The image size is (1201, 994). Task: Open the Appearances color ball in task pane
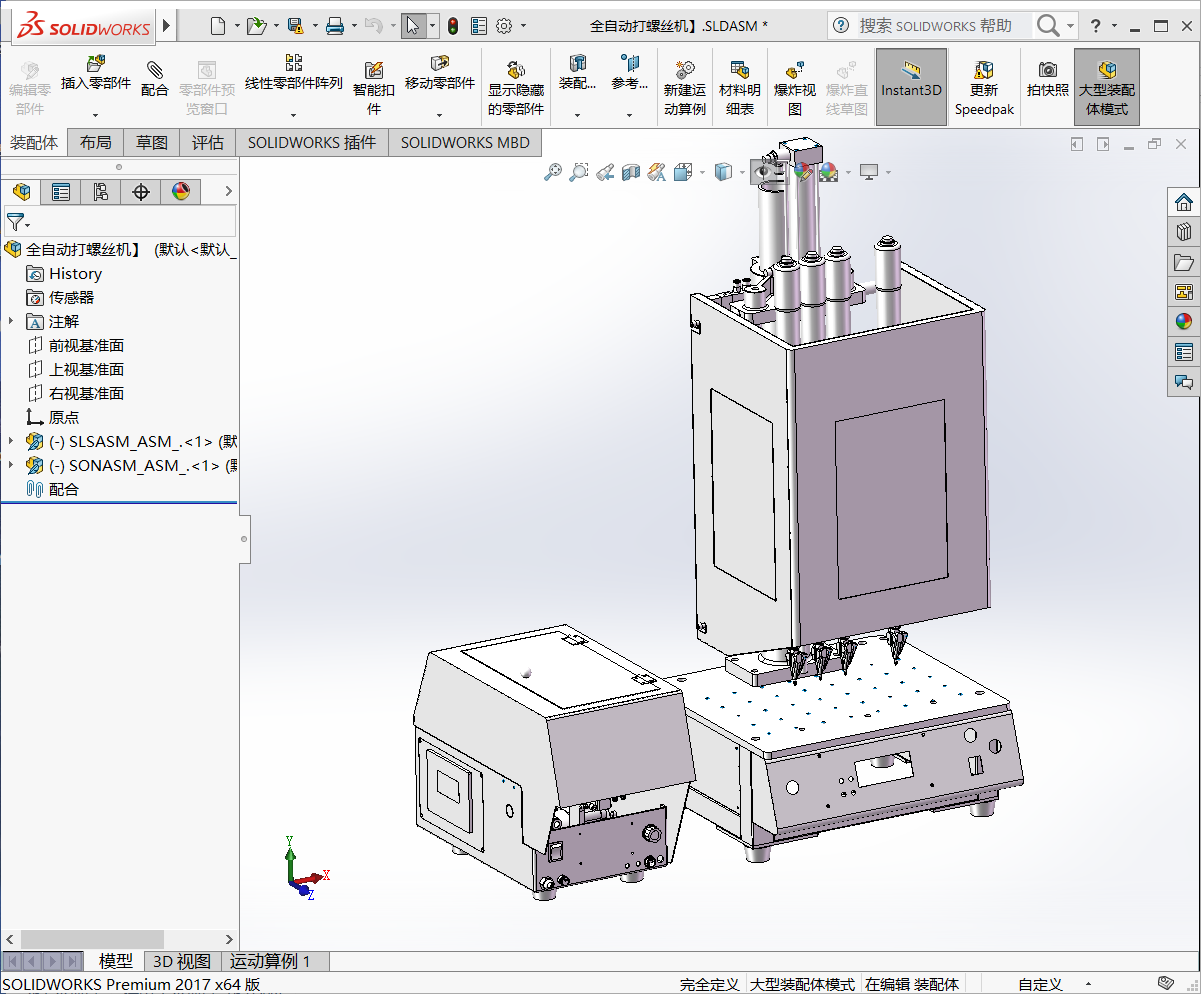(1184, 321)
